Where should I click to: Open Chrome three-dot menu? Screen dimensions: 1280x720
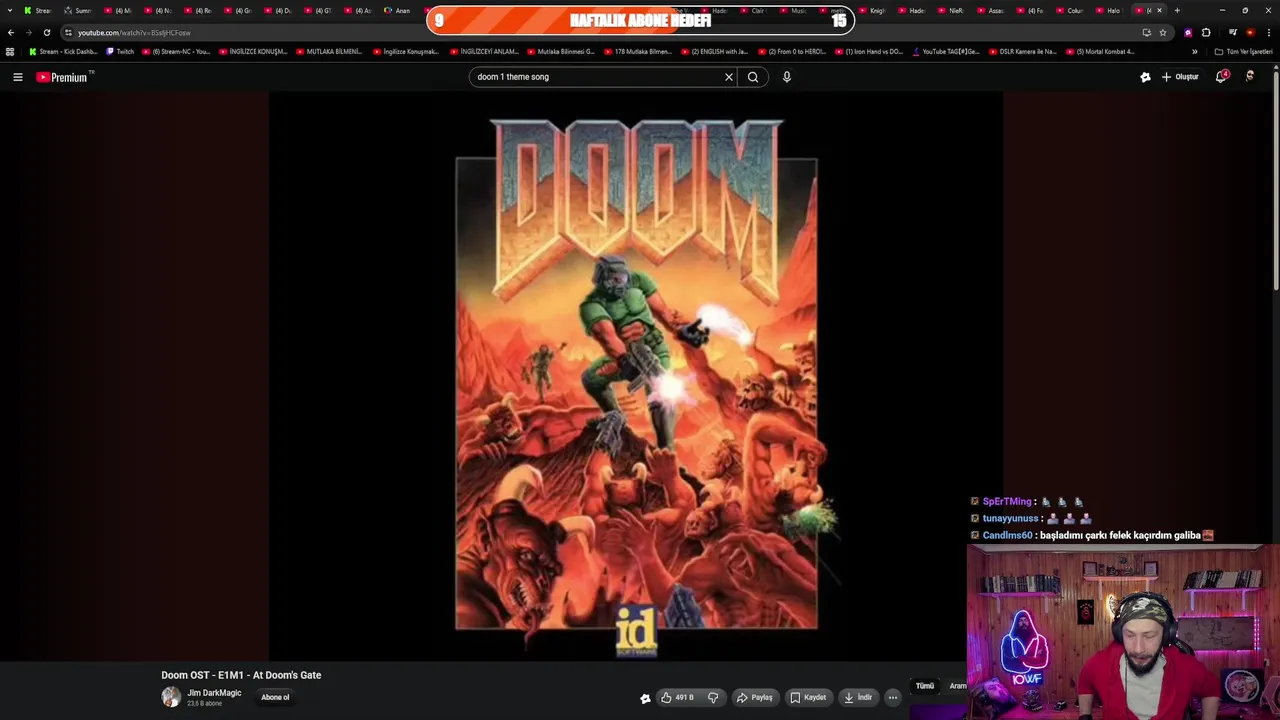coord(1268,32)
